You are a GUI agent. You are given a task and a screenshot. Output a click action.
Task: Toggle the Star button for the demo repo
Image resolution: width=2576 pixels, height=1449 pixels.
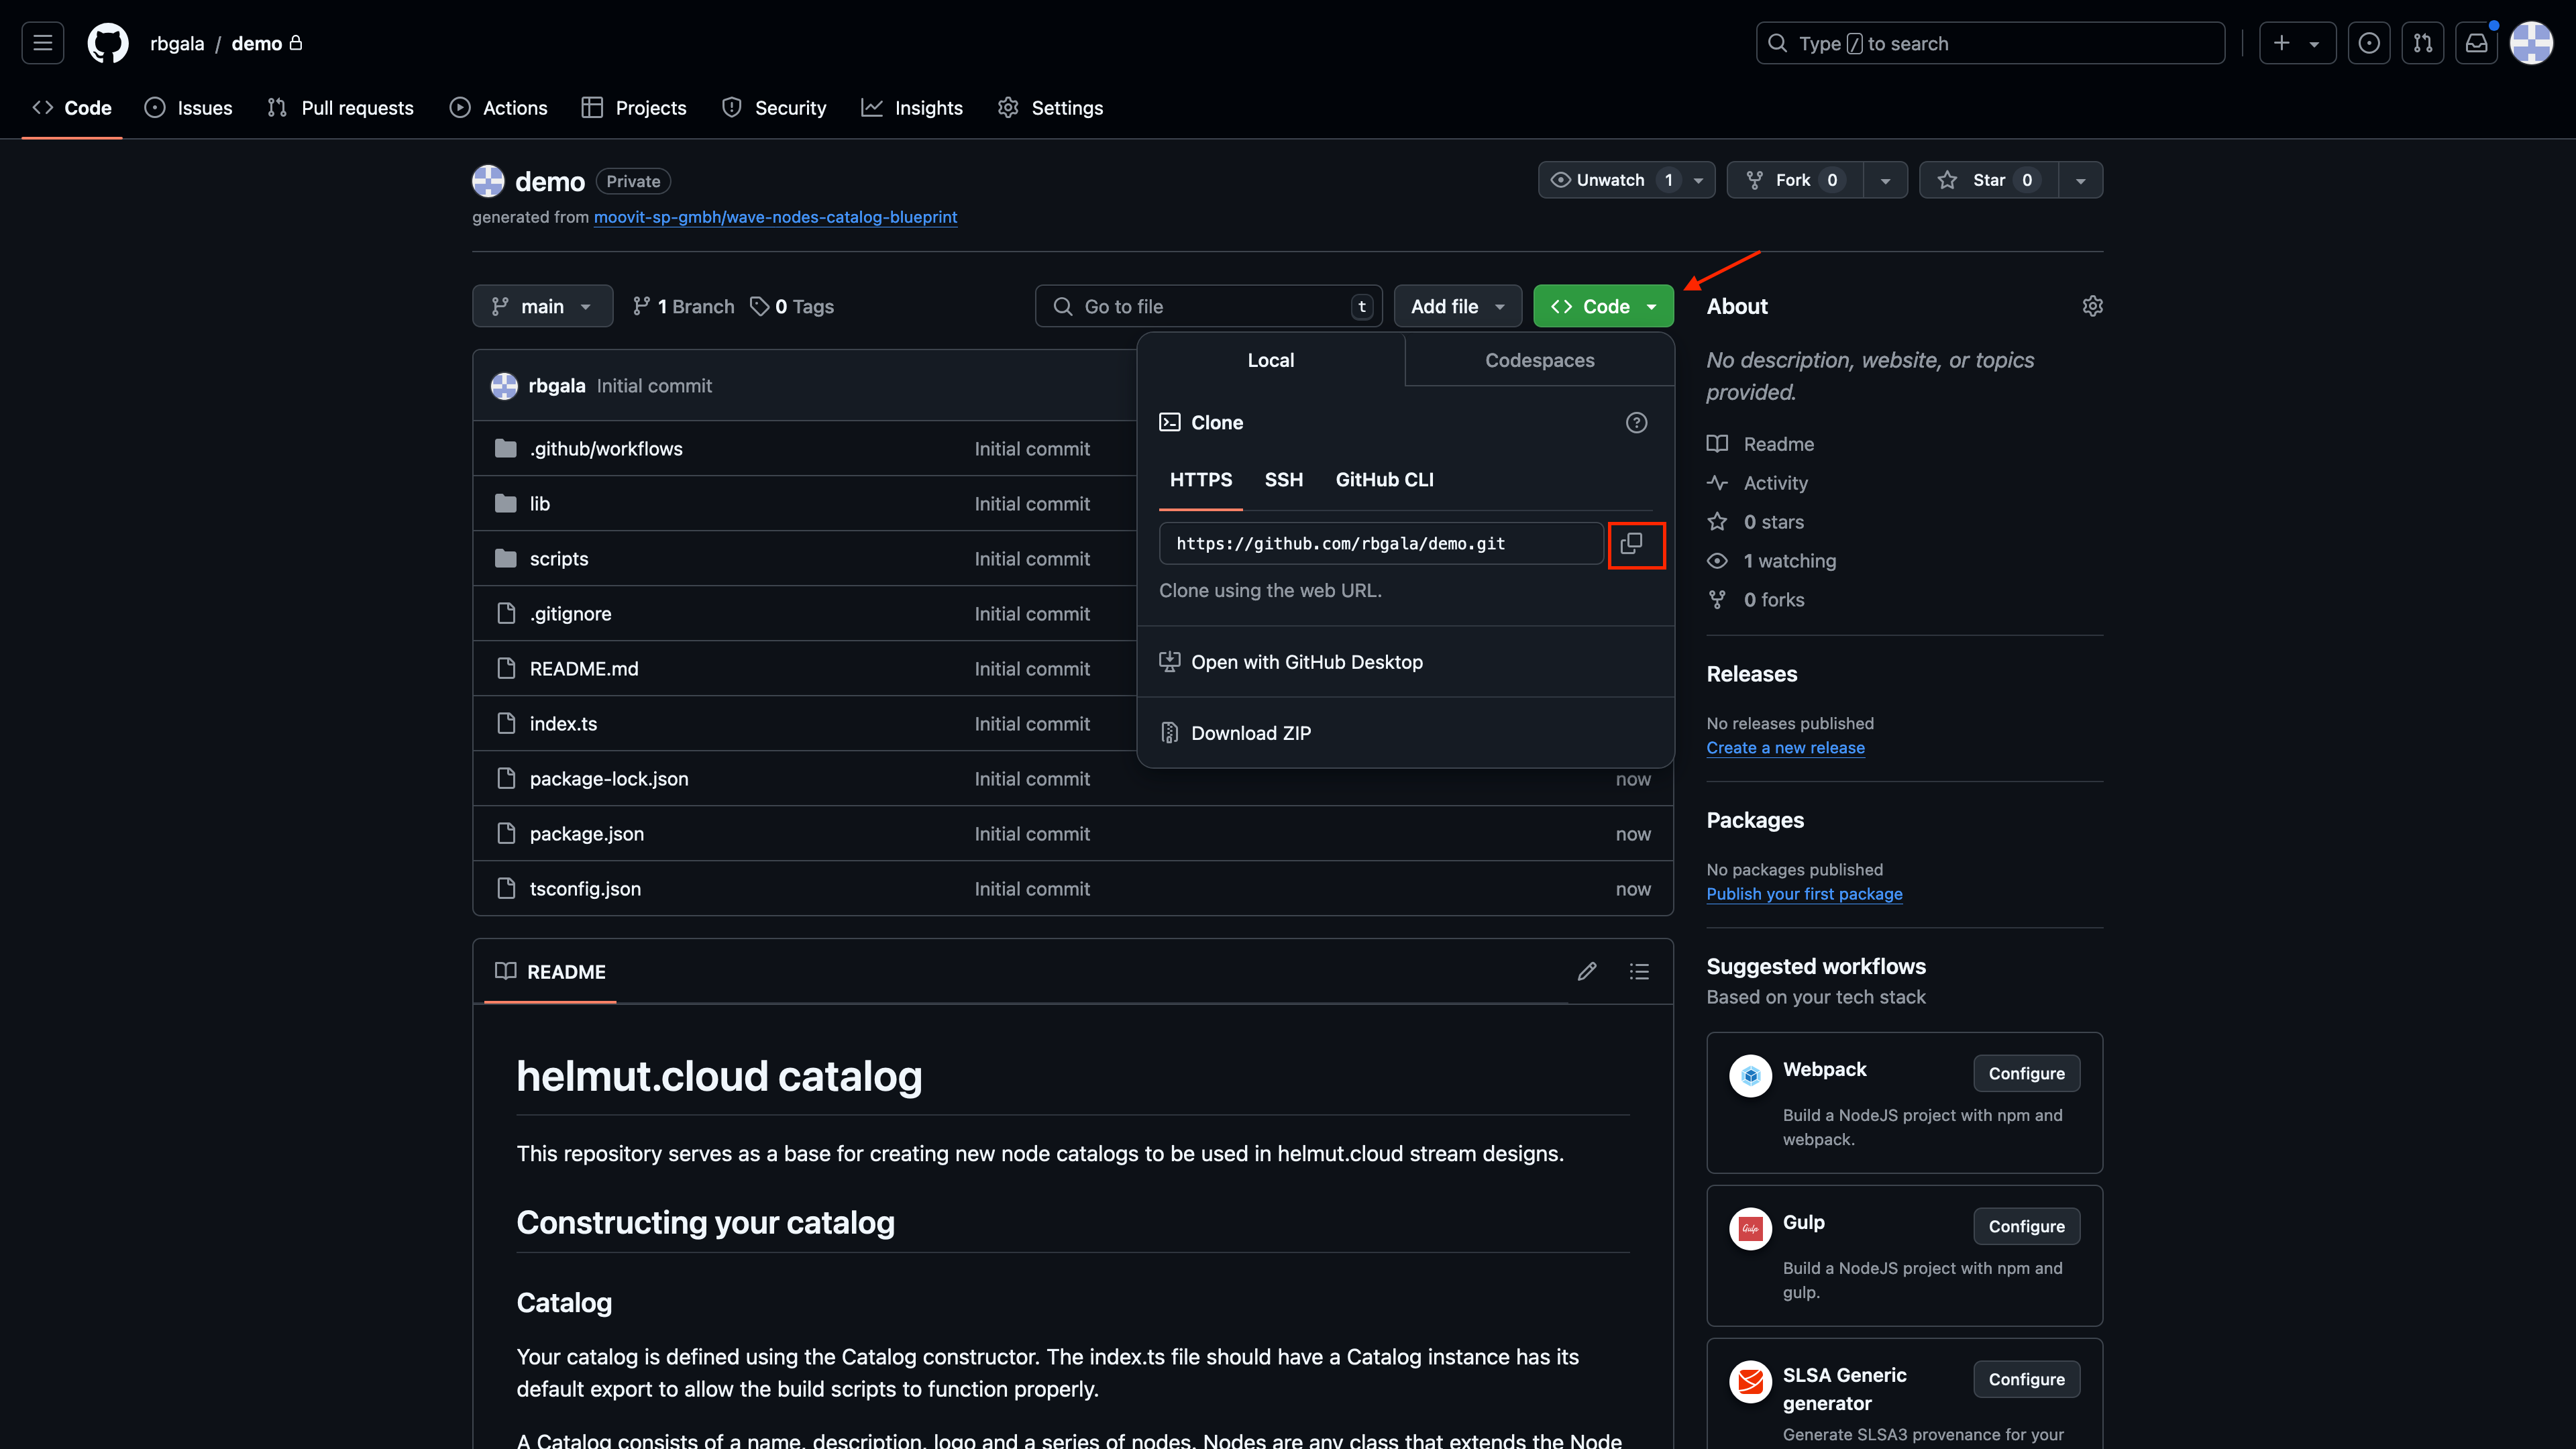tap(1988, 180)
